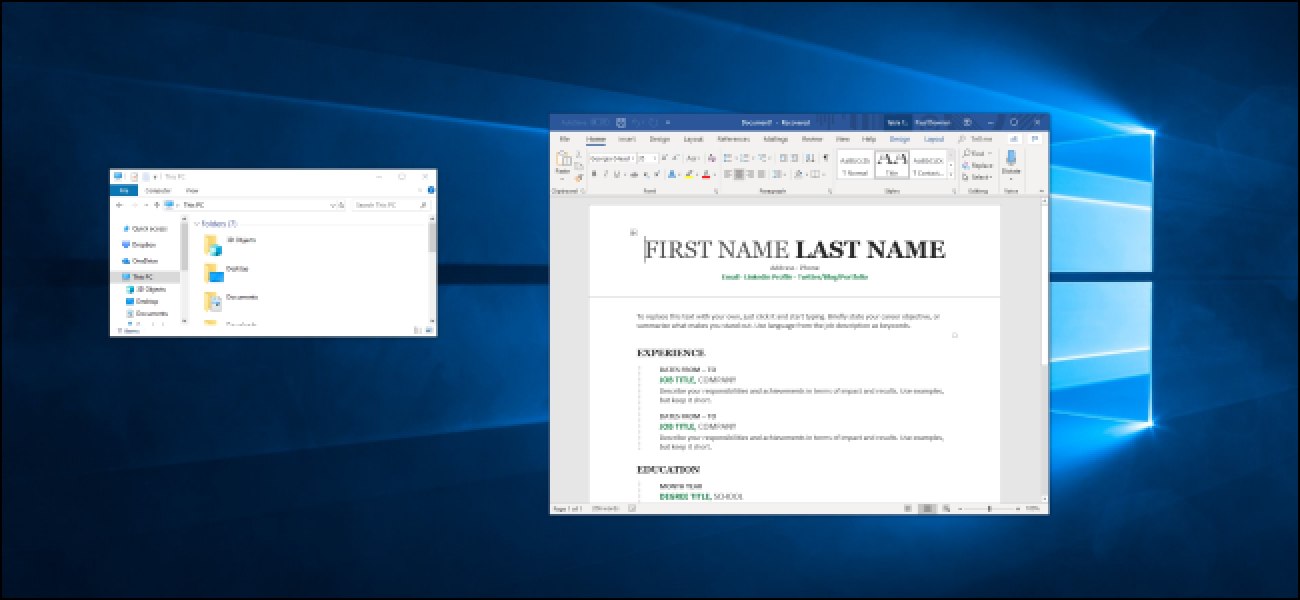Select OneDrive in the navigation pane
The height and width of the screenshot is (600, 1300).
click(141, 261)
